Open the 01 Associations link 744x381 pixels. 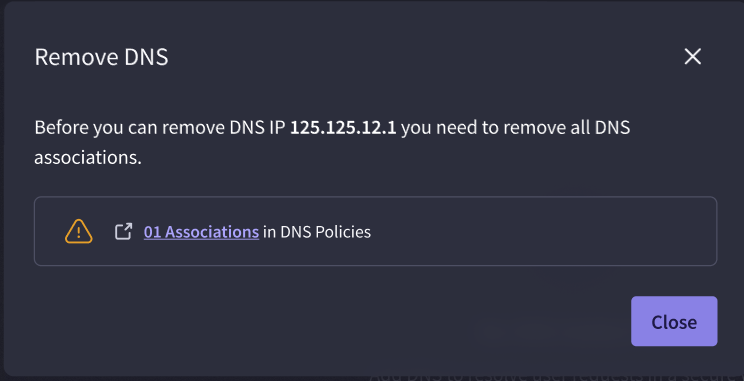coord(201,232)
